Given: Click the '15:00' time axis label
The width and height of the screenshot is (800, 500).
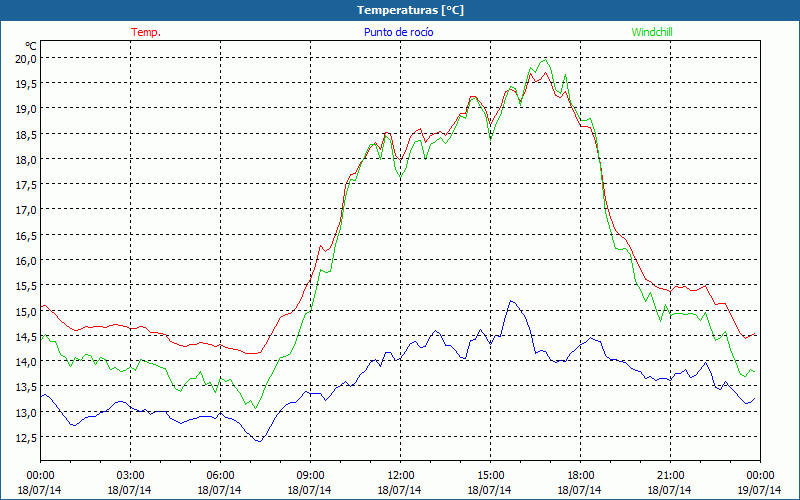Looking at the screenshot, I should tap(490, 475).
